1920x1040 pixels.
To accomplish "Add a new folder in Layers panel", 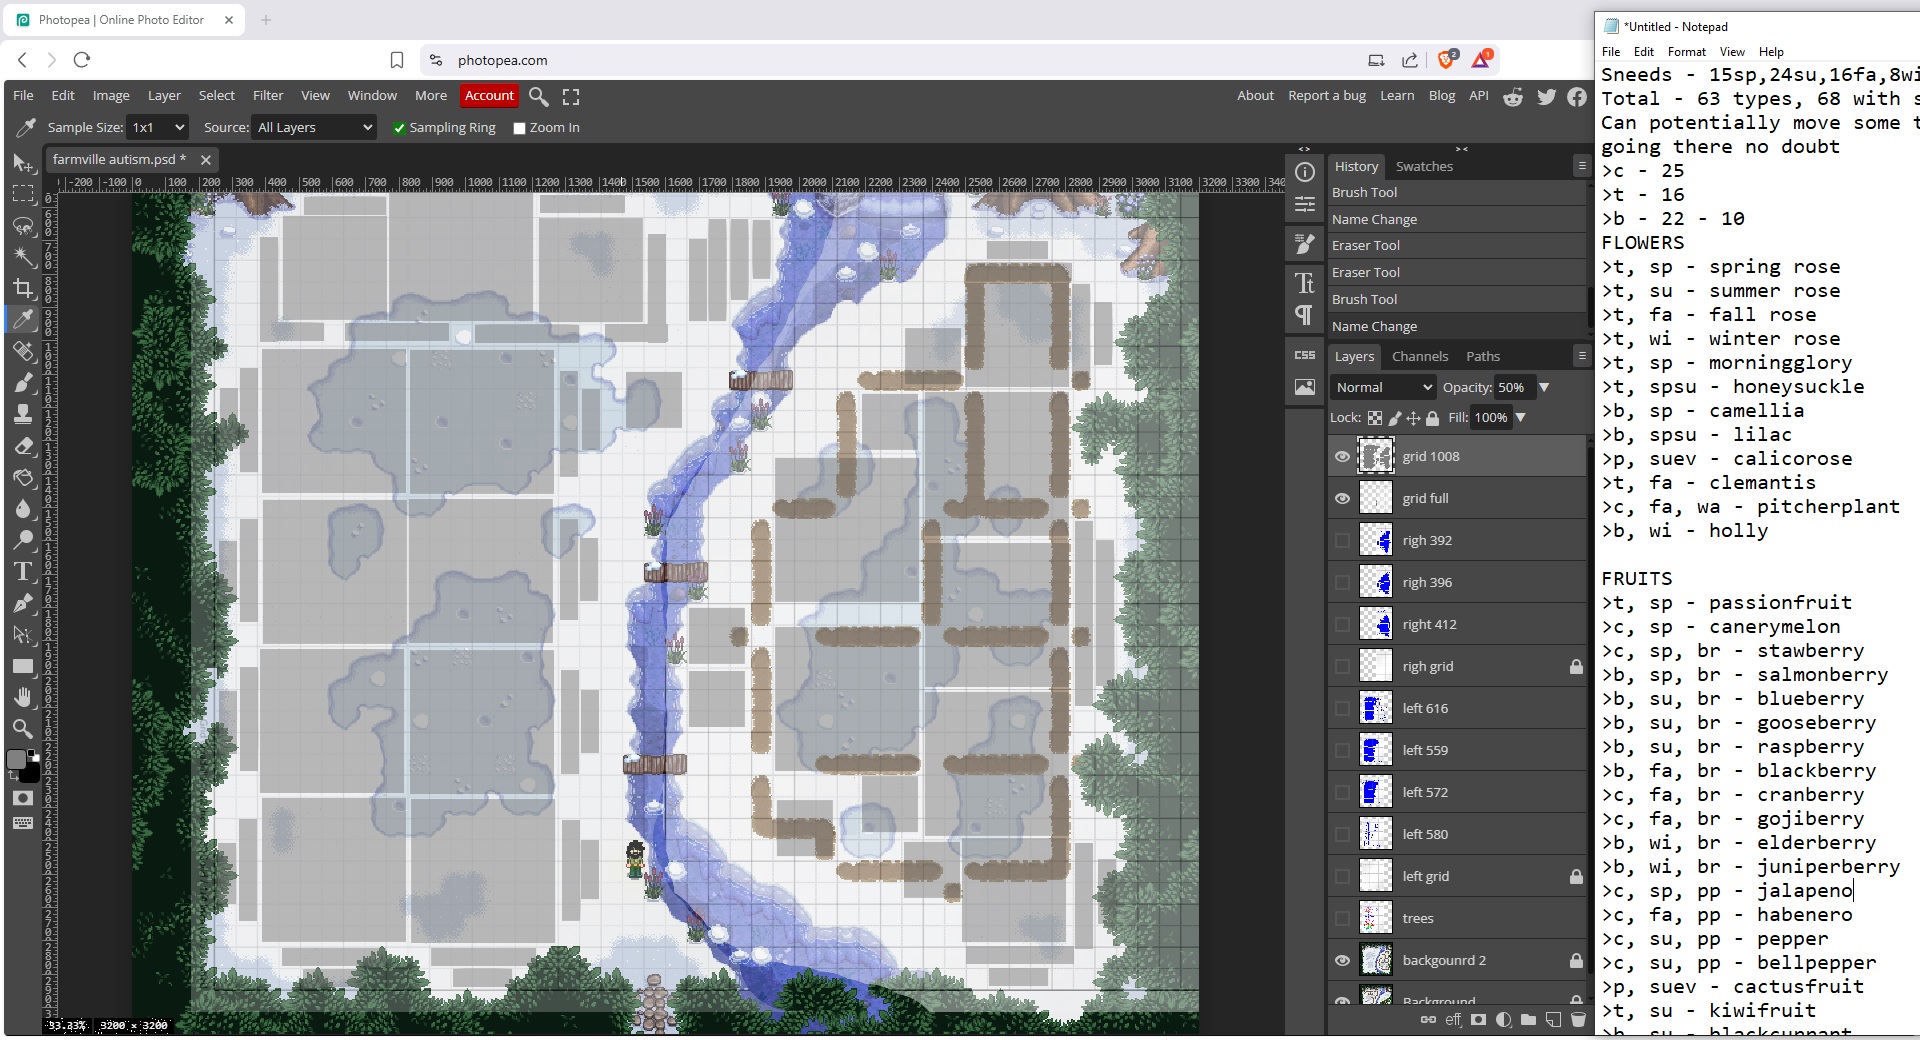I will [1528, 1020].
